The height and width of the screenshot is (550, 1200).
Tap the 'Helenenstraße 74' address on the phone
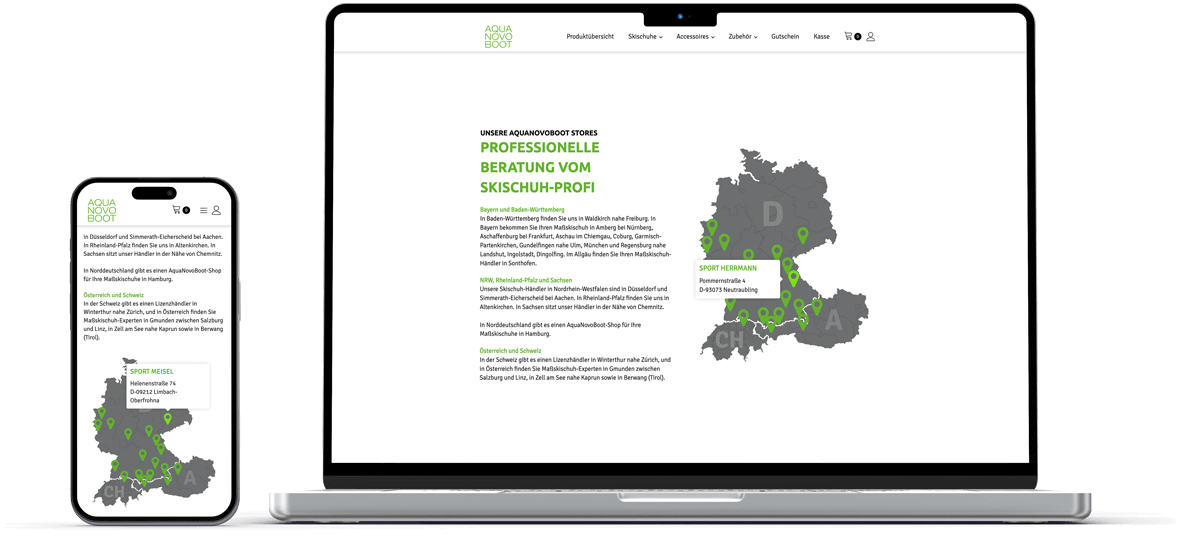153,384
